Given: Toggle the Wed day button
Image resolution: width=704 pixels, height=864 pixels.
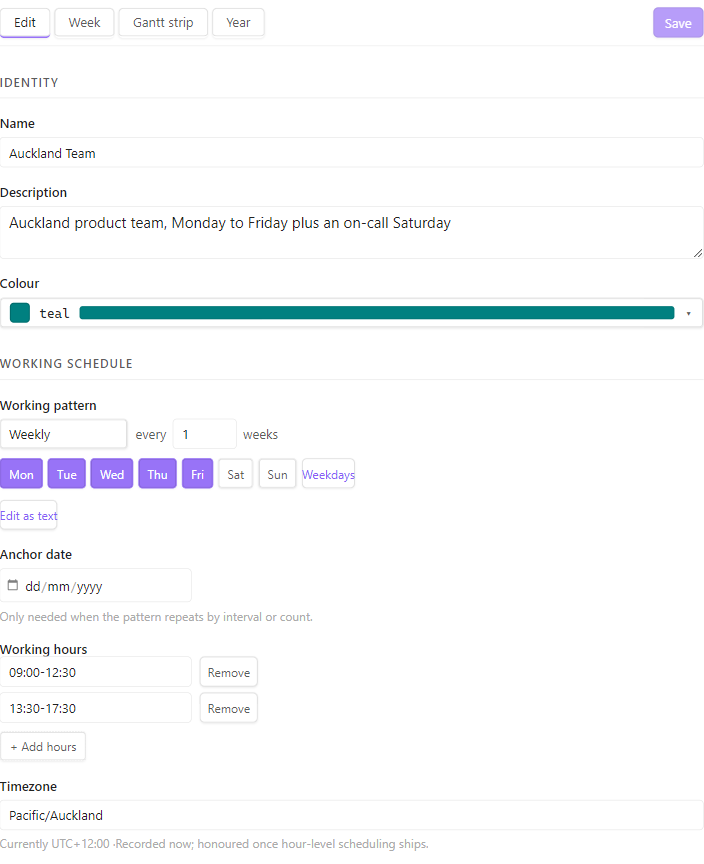Looking at the screenshot, I should click(x=112, y=474).
